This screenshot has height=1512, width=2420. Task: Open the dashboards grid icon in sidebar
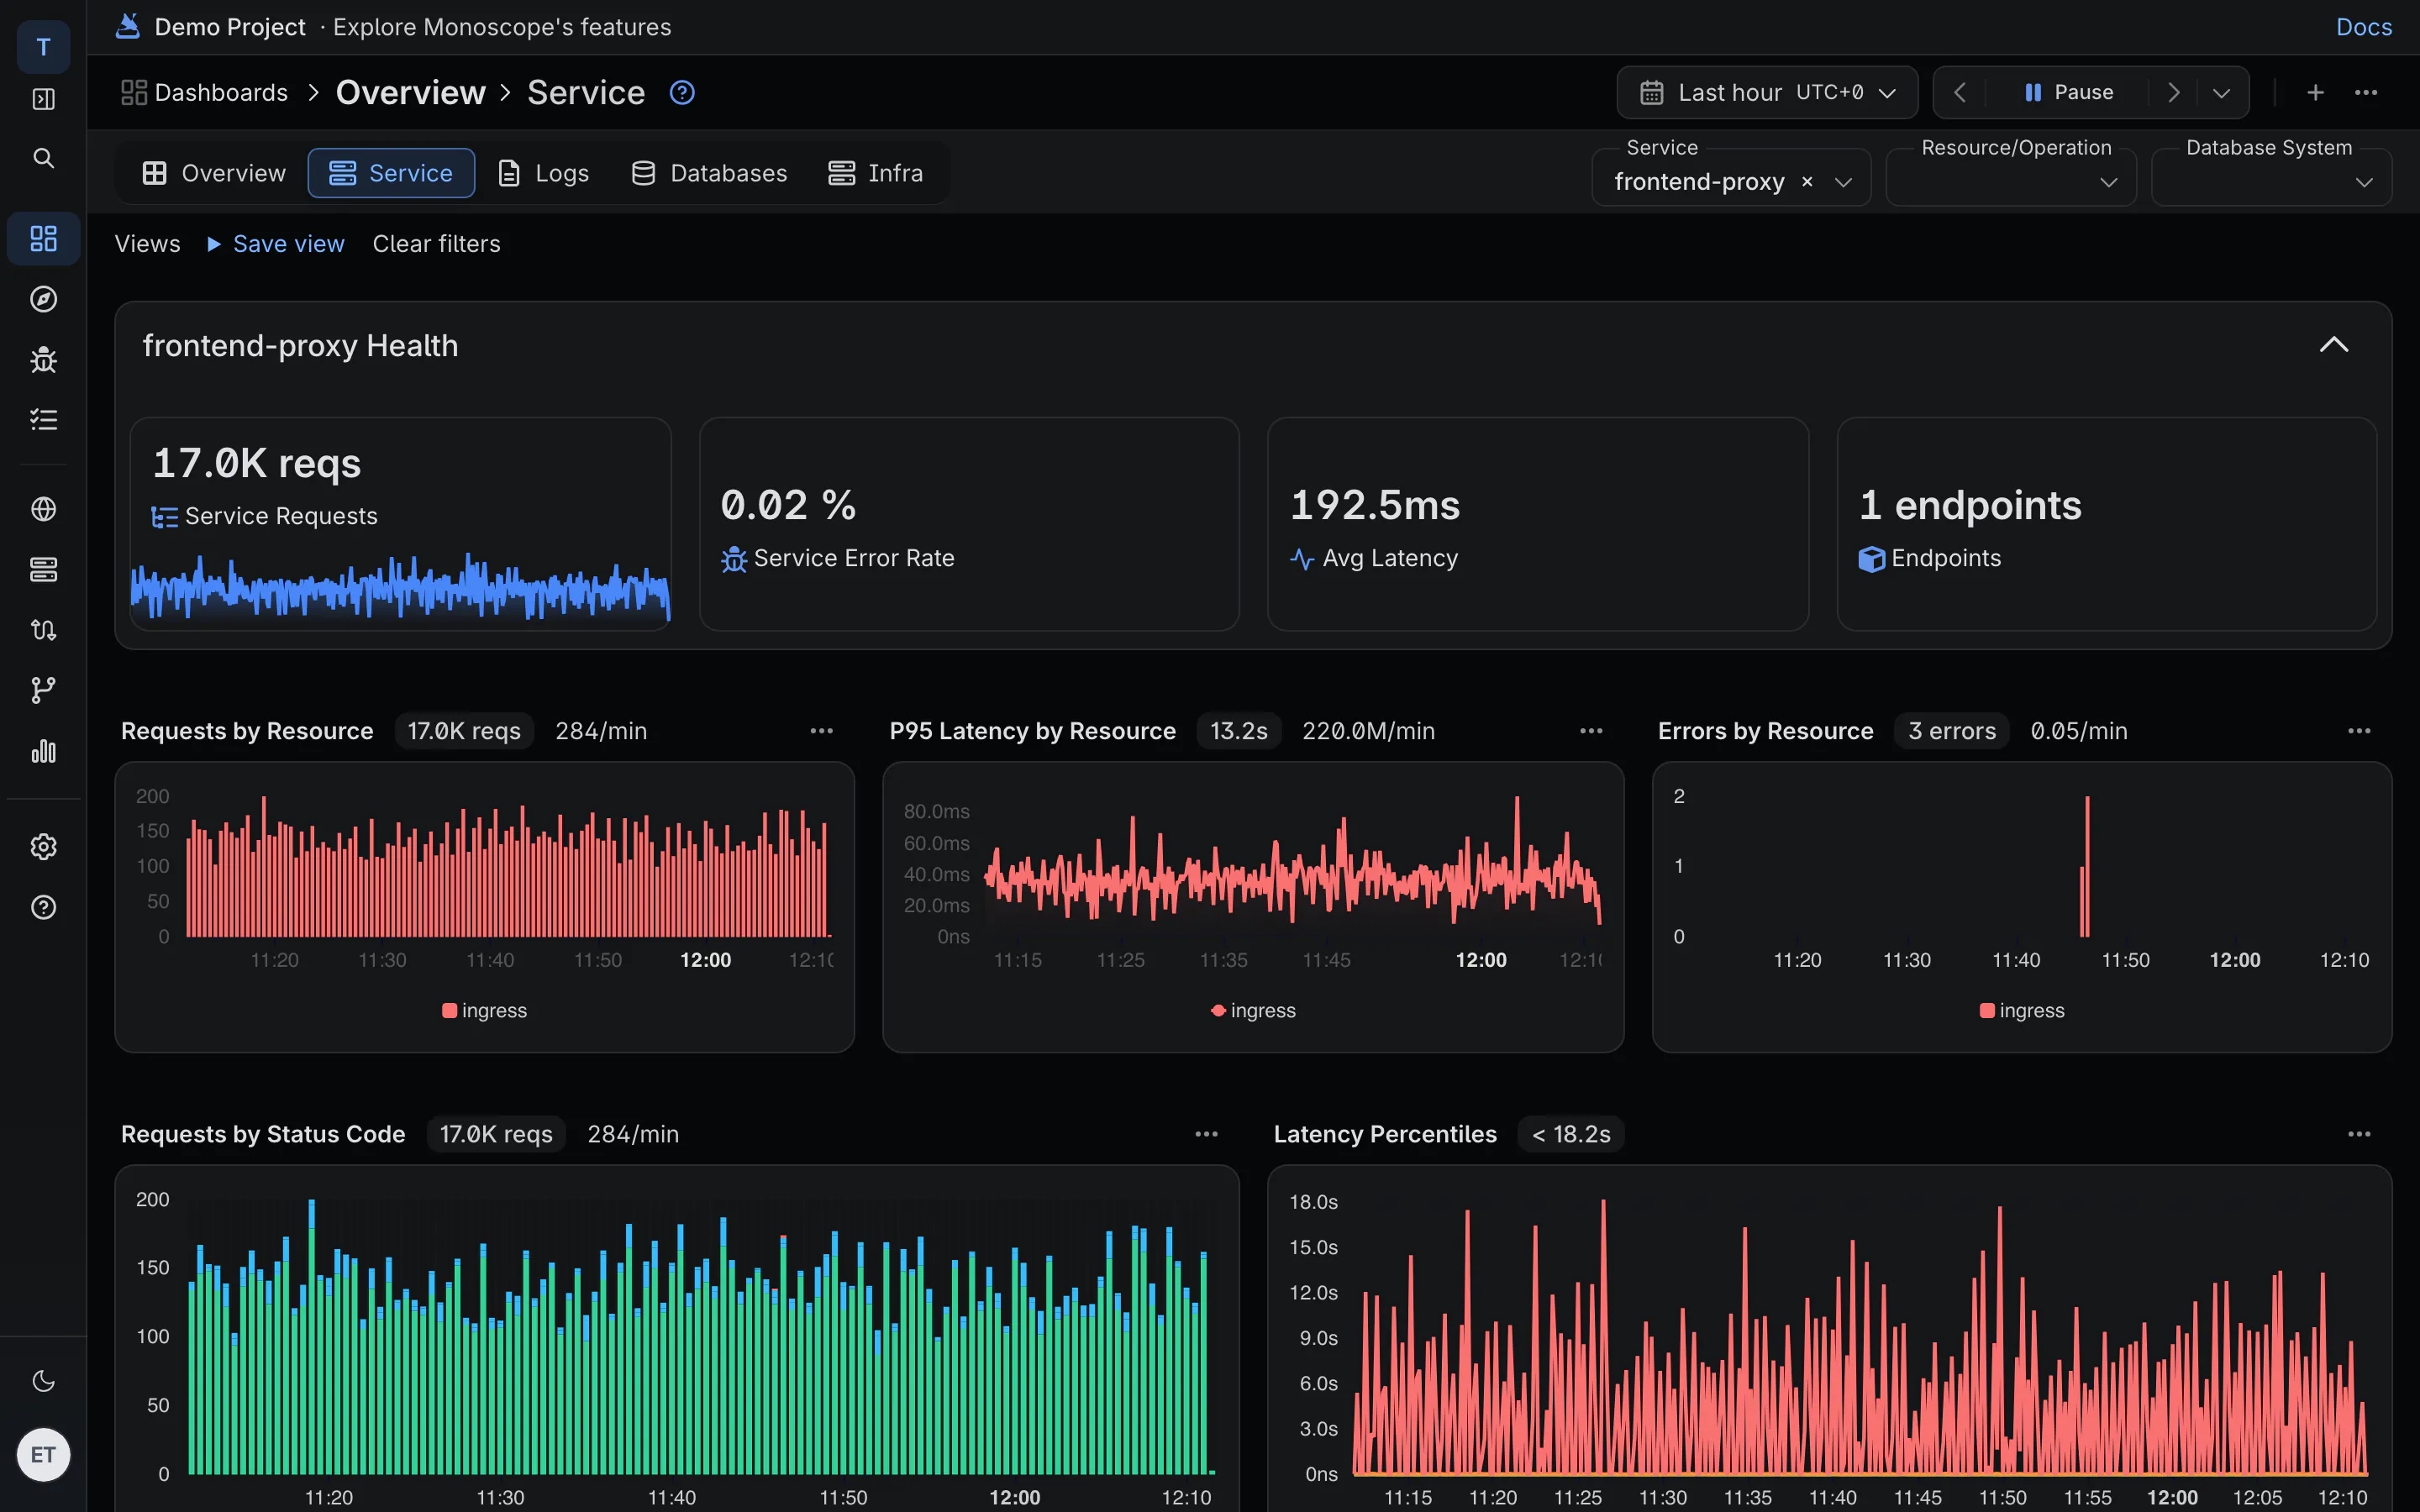[43, 238]
